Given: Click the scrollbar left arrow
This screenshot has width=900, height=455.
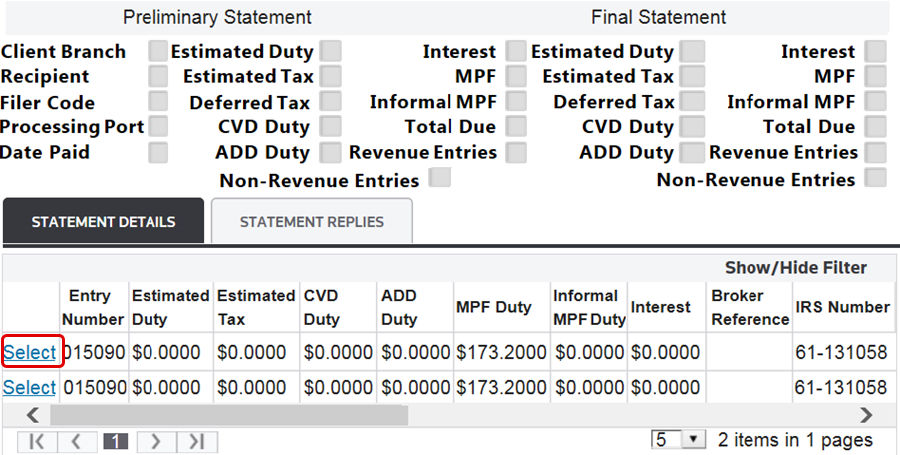Looking at the screenshot, I should click(33, 415).
